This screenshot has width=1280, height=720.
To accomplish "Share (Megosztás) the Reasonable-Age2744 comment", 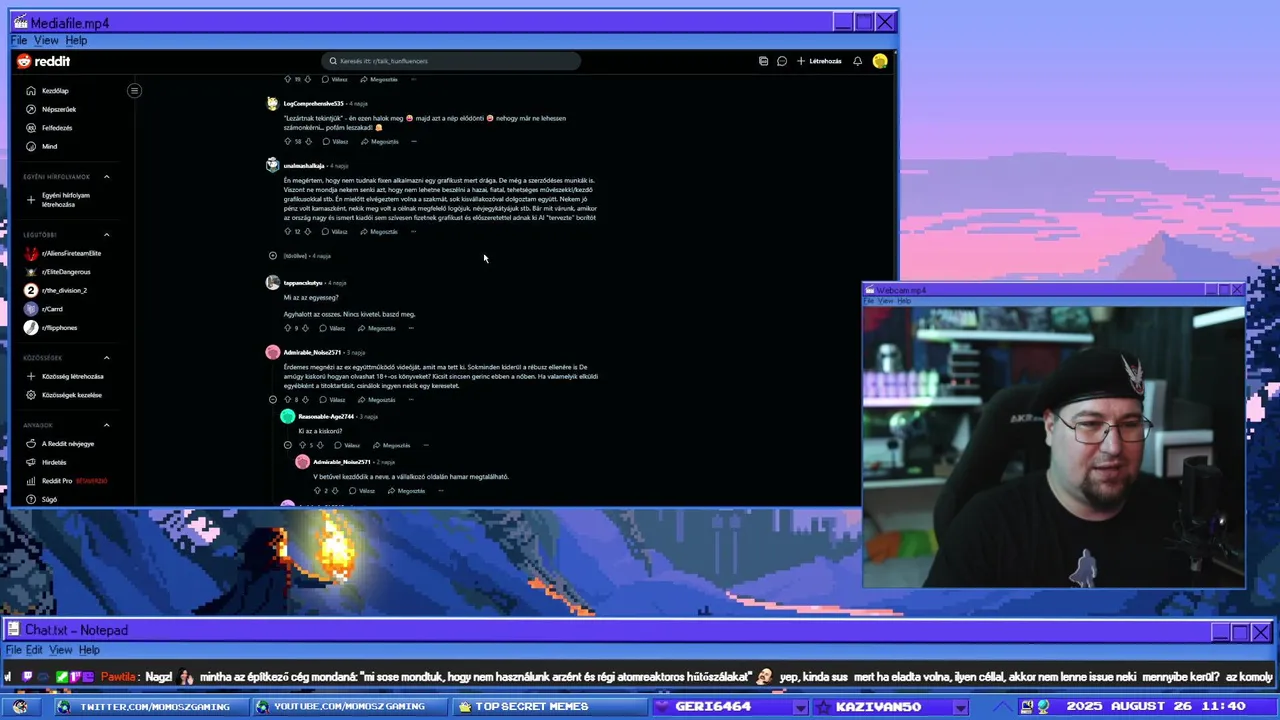I will coord(391,445).
